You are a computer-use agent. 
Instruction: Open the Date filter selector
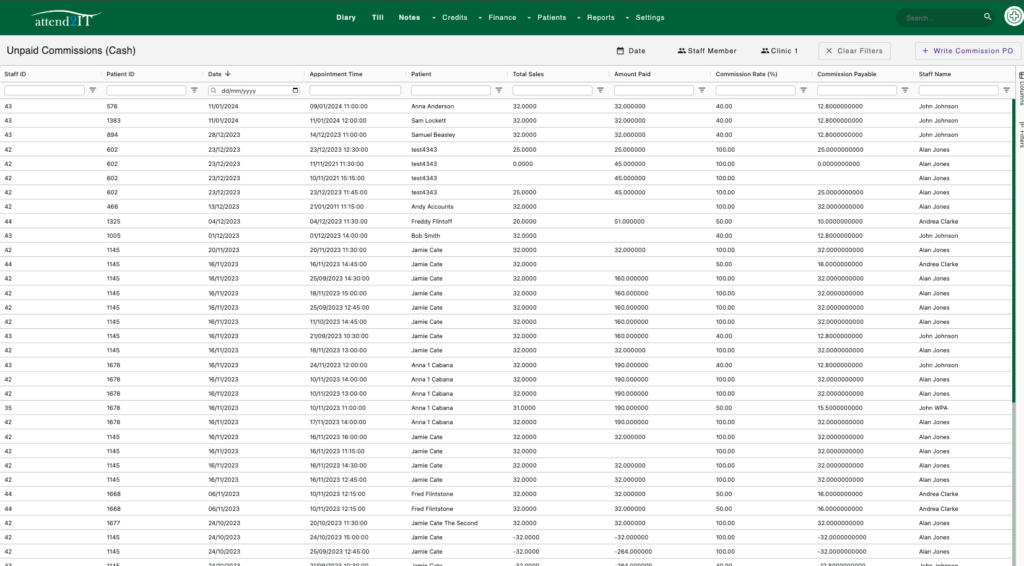coord(631,51)
